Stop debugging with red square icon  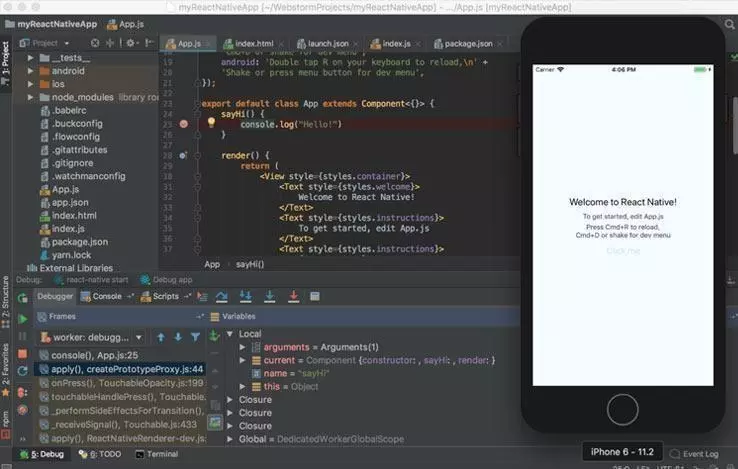click(x=22, y=354)
